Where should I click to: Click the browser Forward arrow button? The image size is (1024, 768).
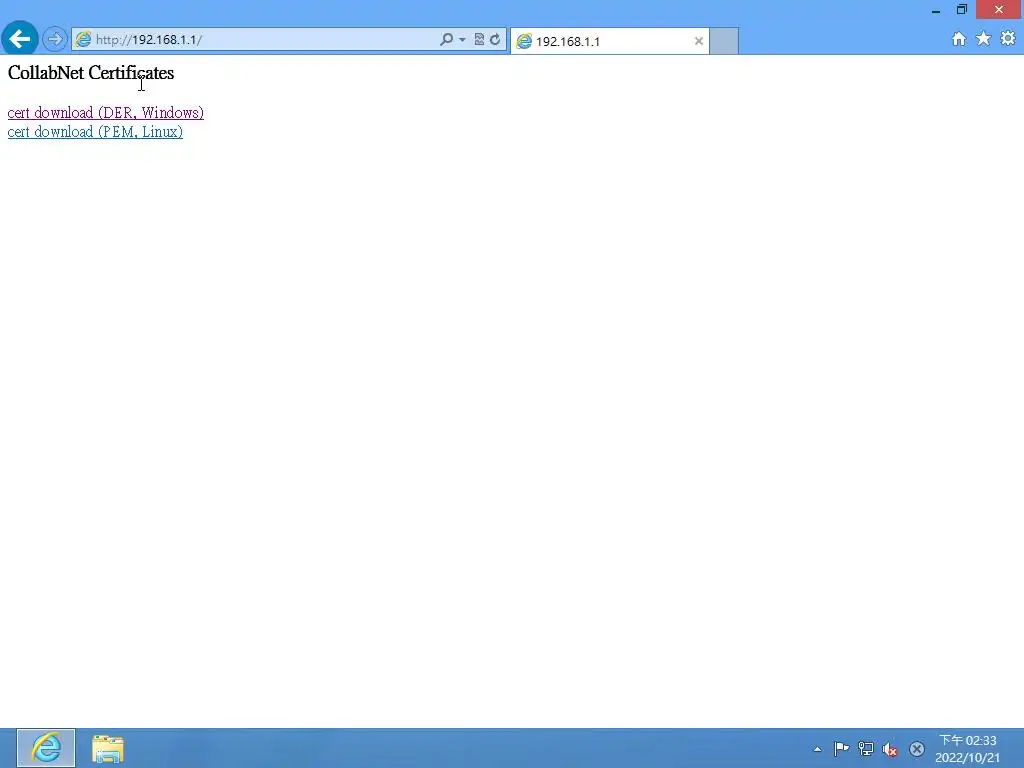tap(55, 39)
